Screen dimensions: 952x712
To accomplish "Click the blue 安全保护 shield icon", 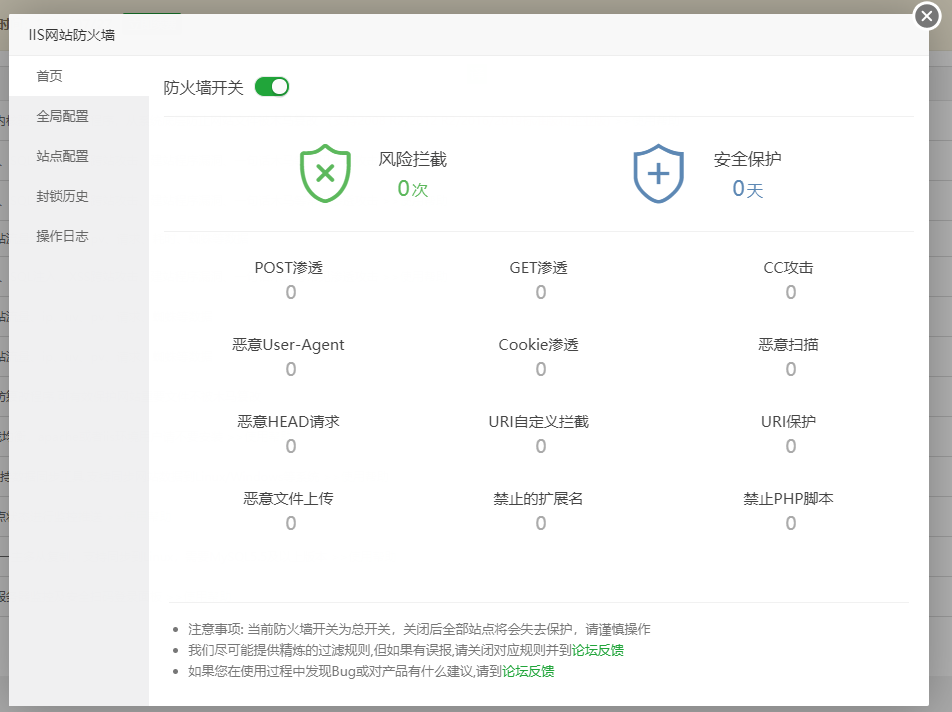I will coord(658,172).
